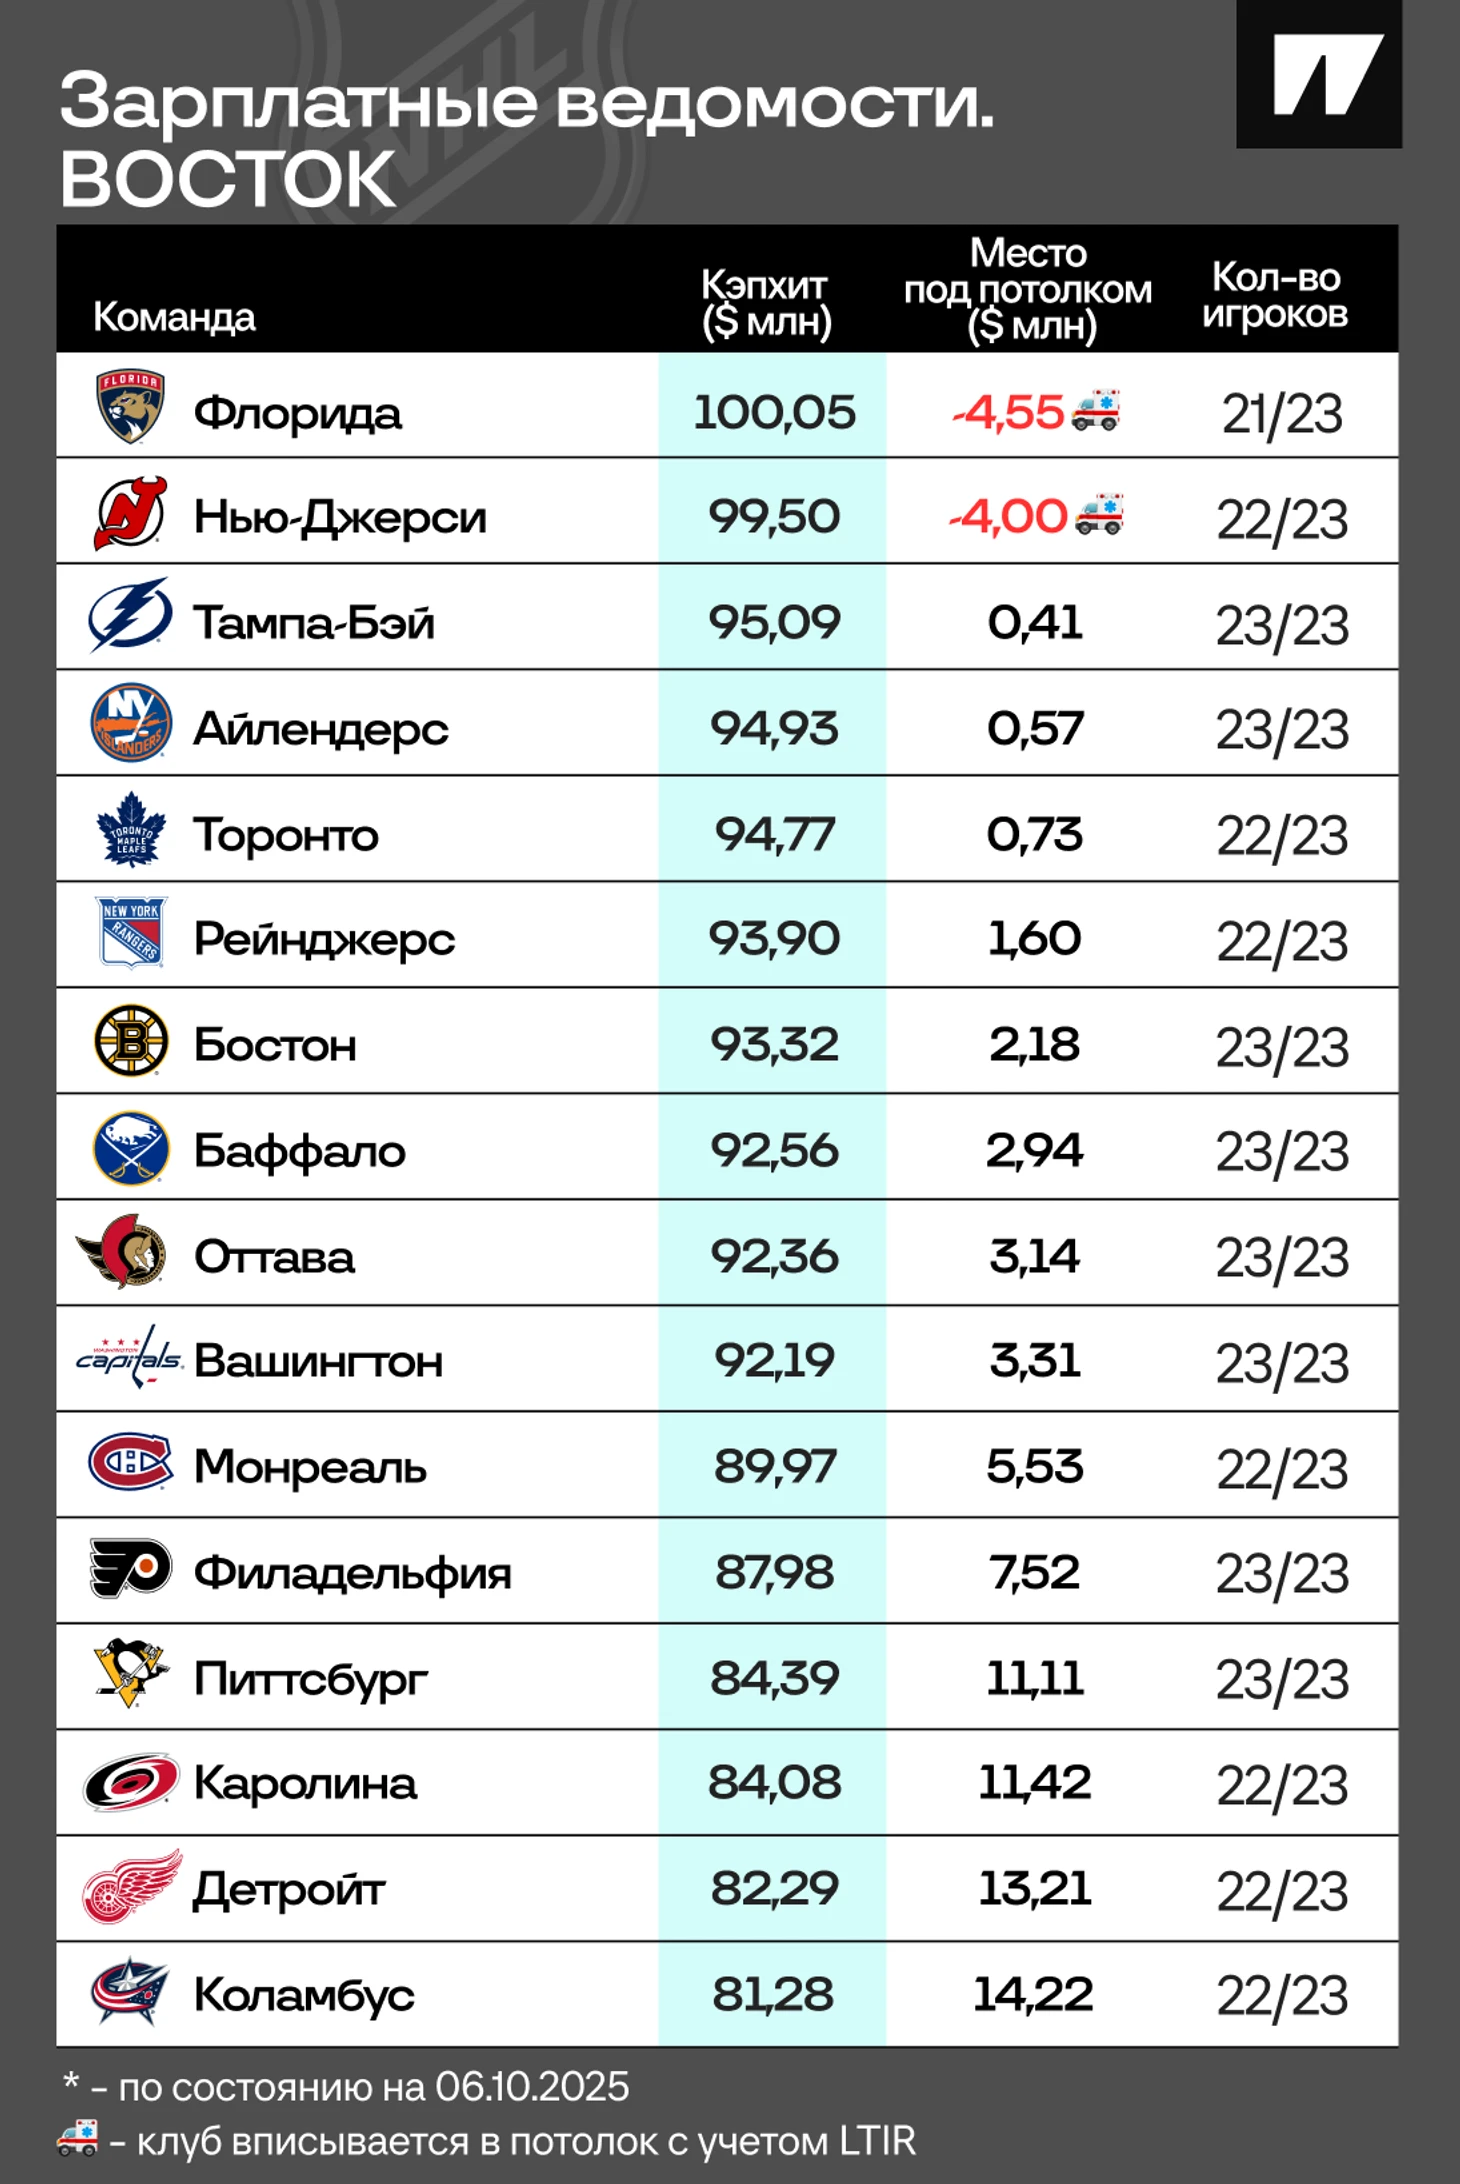This screenshot has width=1460, height=2184.
Task: Click Каролина's cap space value 11,42
Action: point(1034,1782)
